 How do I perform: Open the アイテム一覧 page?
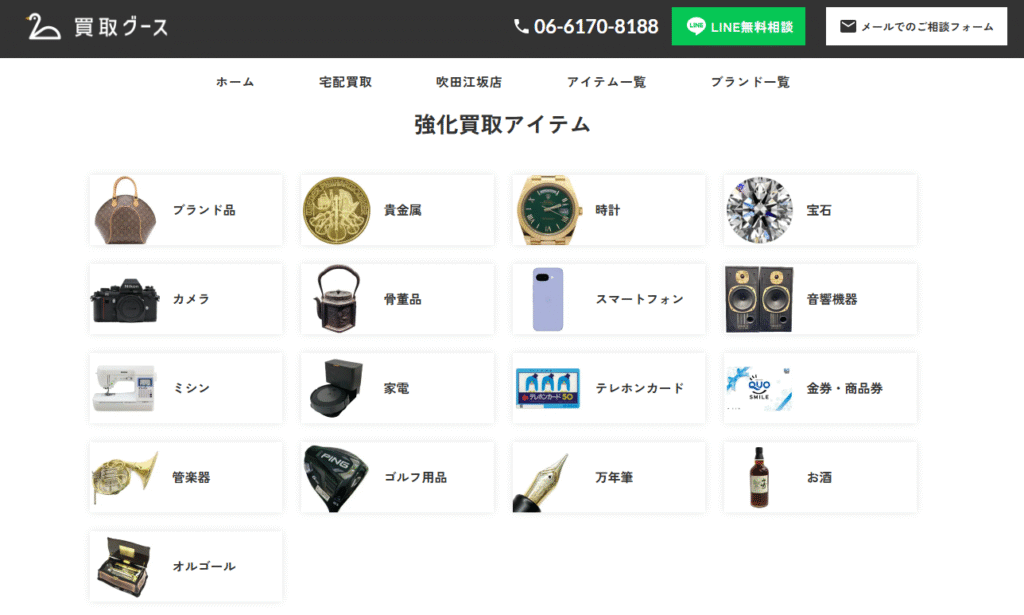[x=605, y=83]
